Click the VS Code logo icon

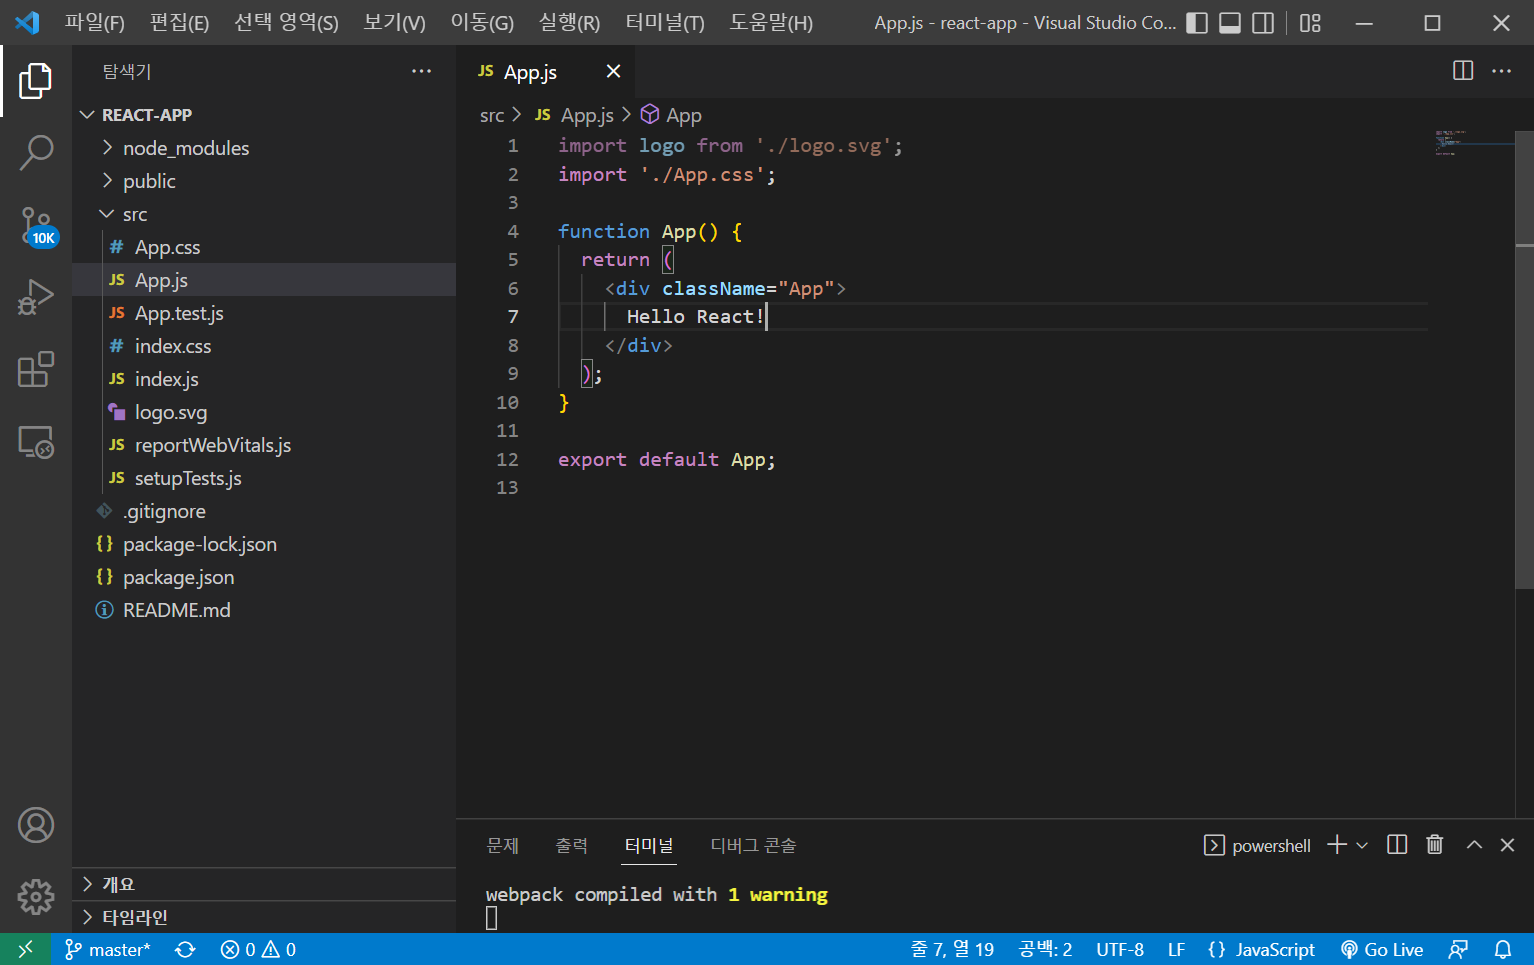coord(27,22)
